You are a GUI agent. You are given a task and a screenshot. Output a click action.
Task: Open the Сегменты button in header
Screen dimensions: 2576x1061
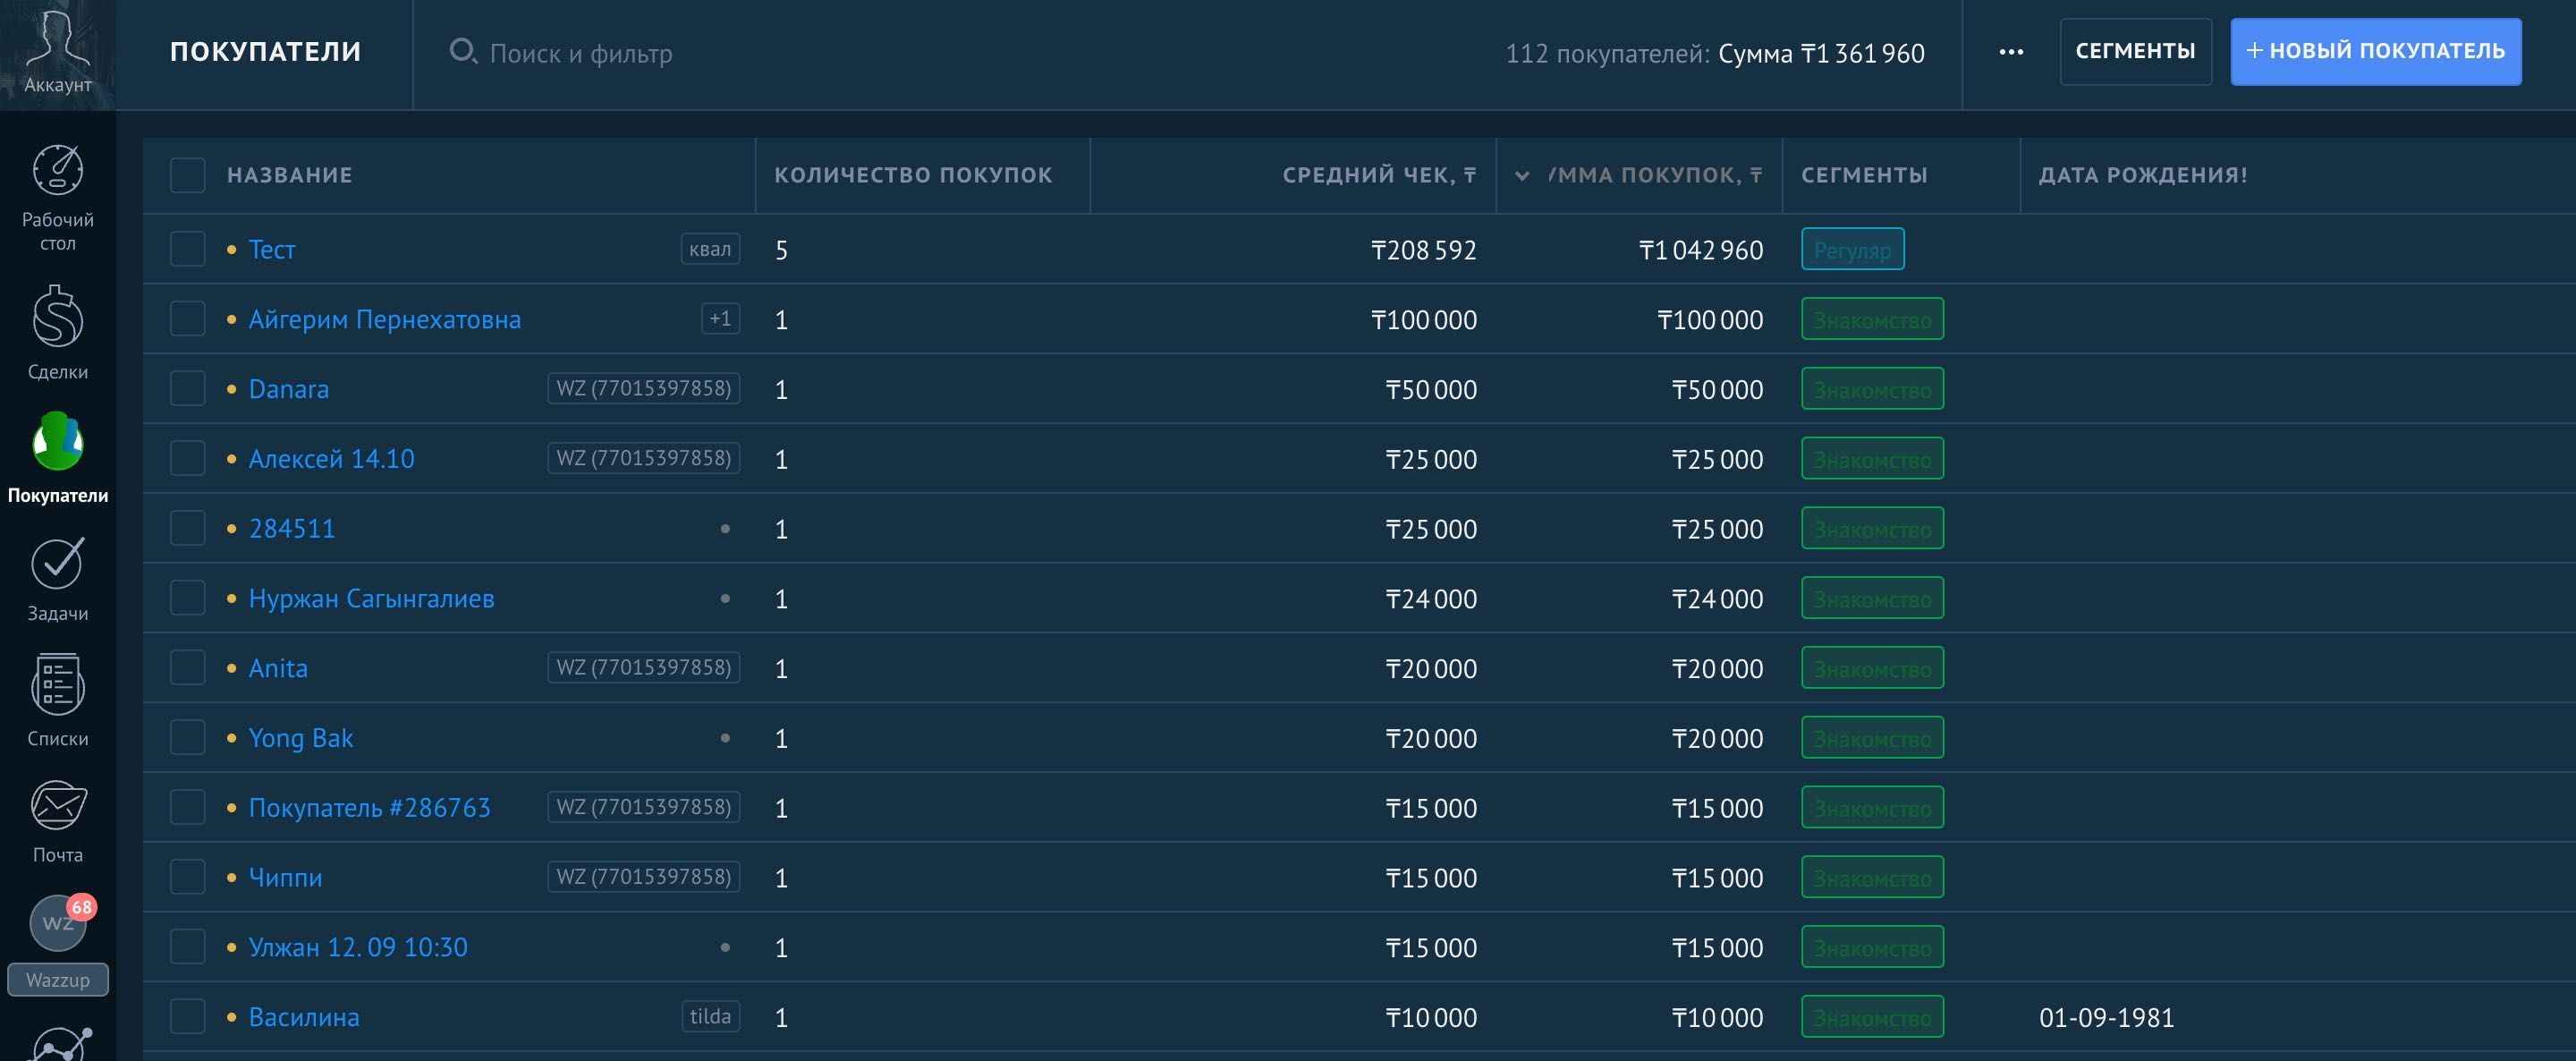[2135, 51]
